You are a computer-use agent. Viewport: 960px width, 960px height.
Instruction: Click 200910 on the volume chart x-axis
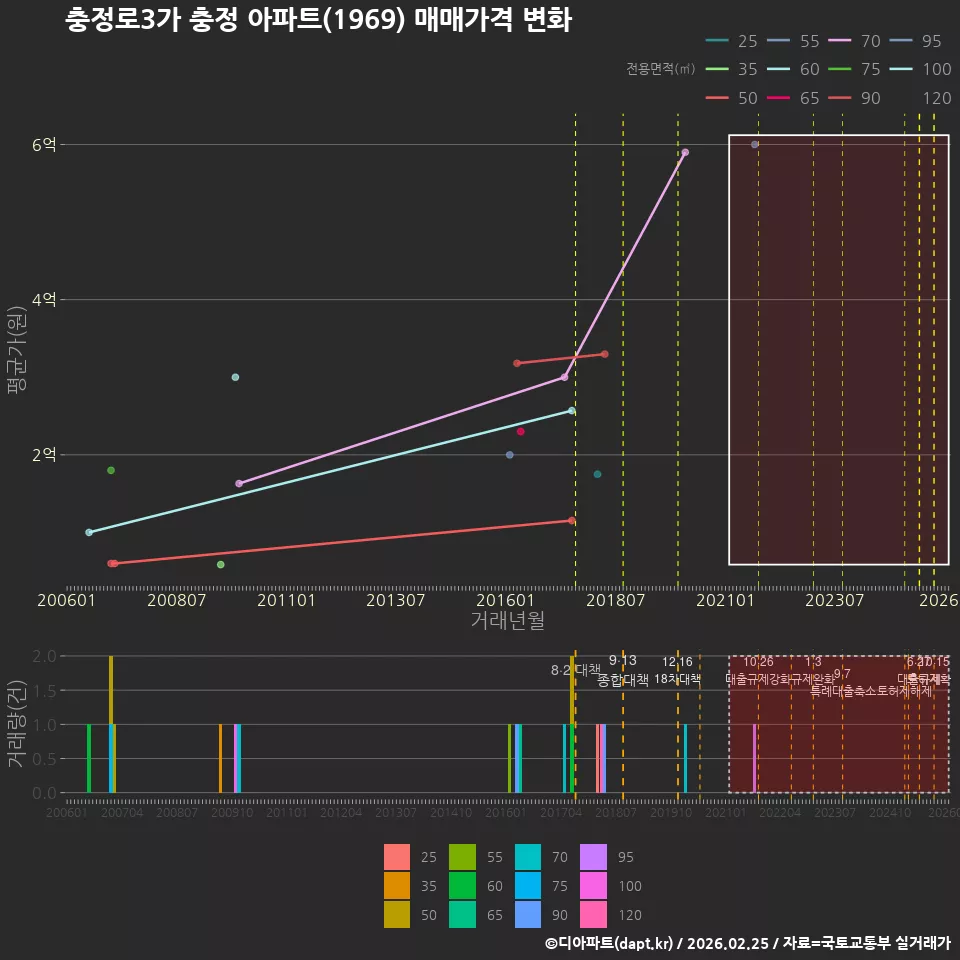pos(232,812)
